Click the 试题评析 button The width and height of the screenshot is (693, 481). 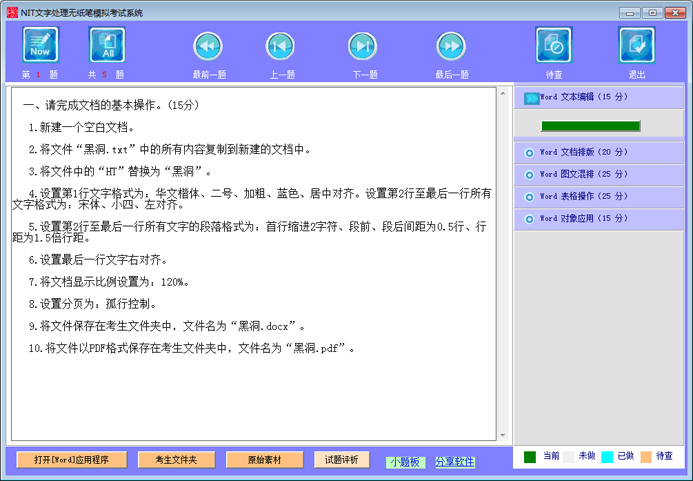click(342, 460)
